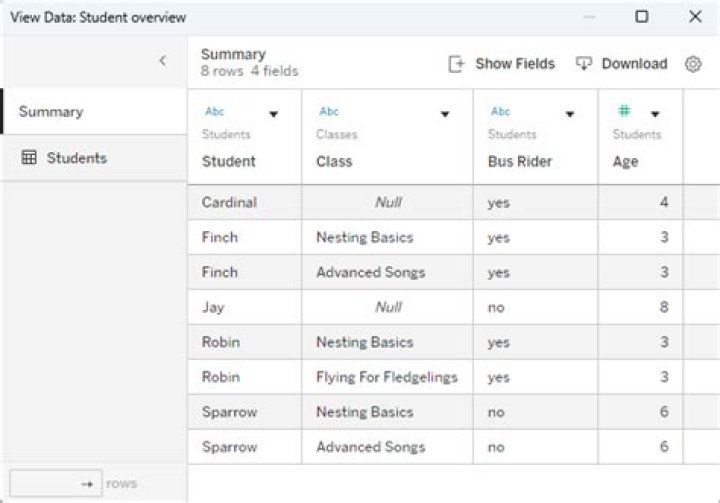Open the Class column dropdown arrow
This screenshot has width=720, height=503.
[445, 114]
